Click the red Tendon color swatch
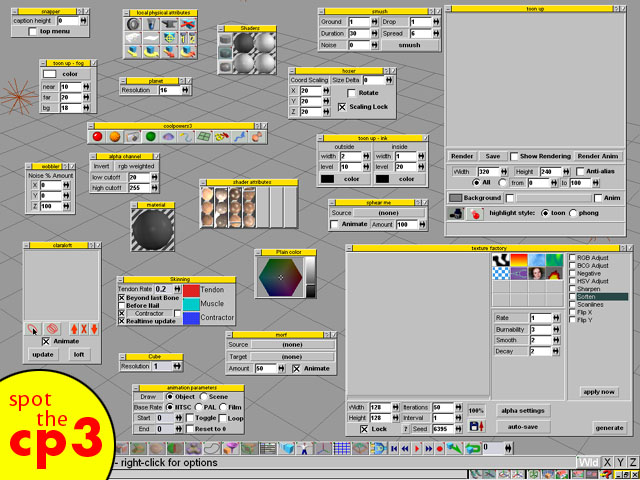Viewport: 640px width, 480px height. click(x=191, y=290)
